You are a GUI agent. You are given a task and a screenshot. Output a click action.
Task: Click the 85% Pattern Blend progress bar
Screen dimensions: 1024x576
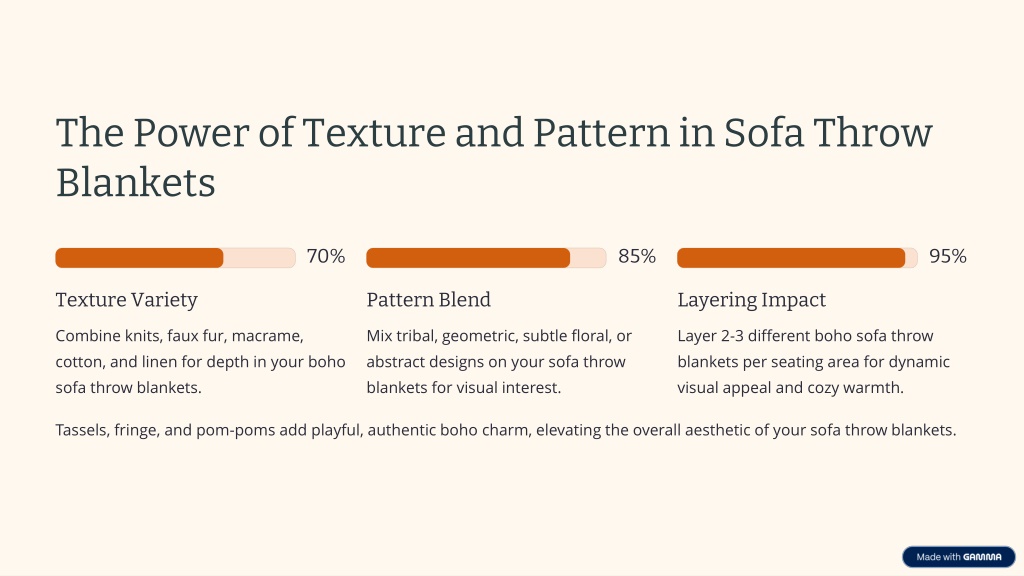pos(486,258)
